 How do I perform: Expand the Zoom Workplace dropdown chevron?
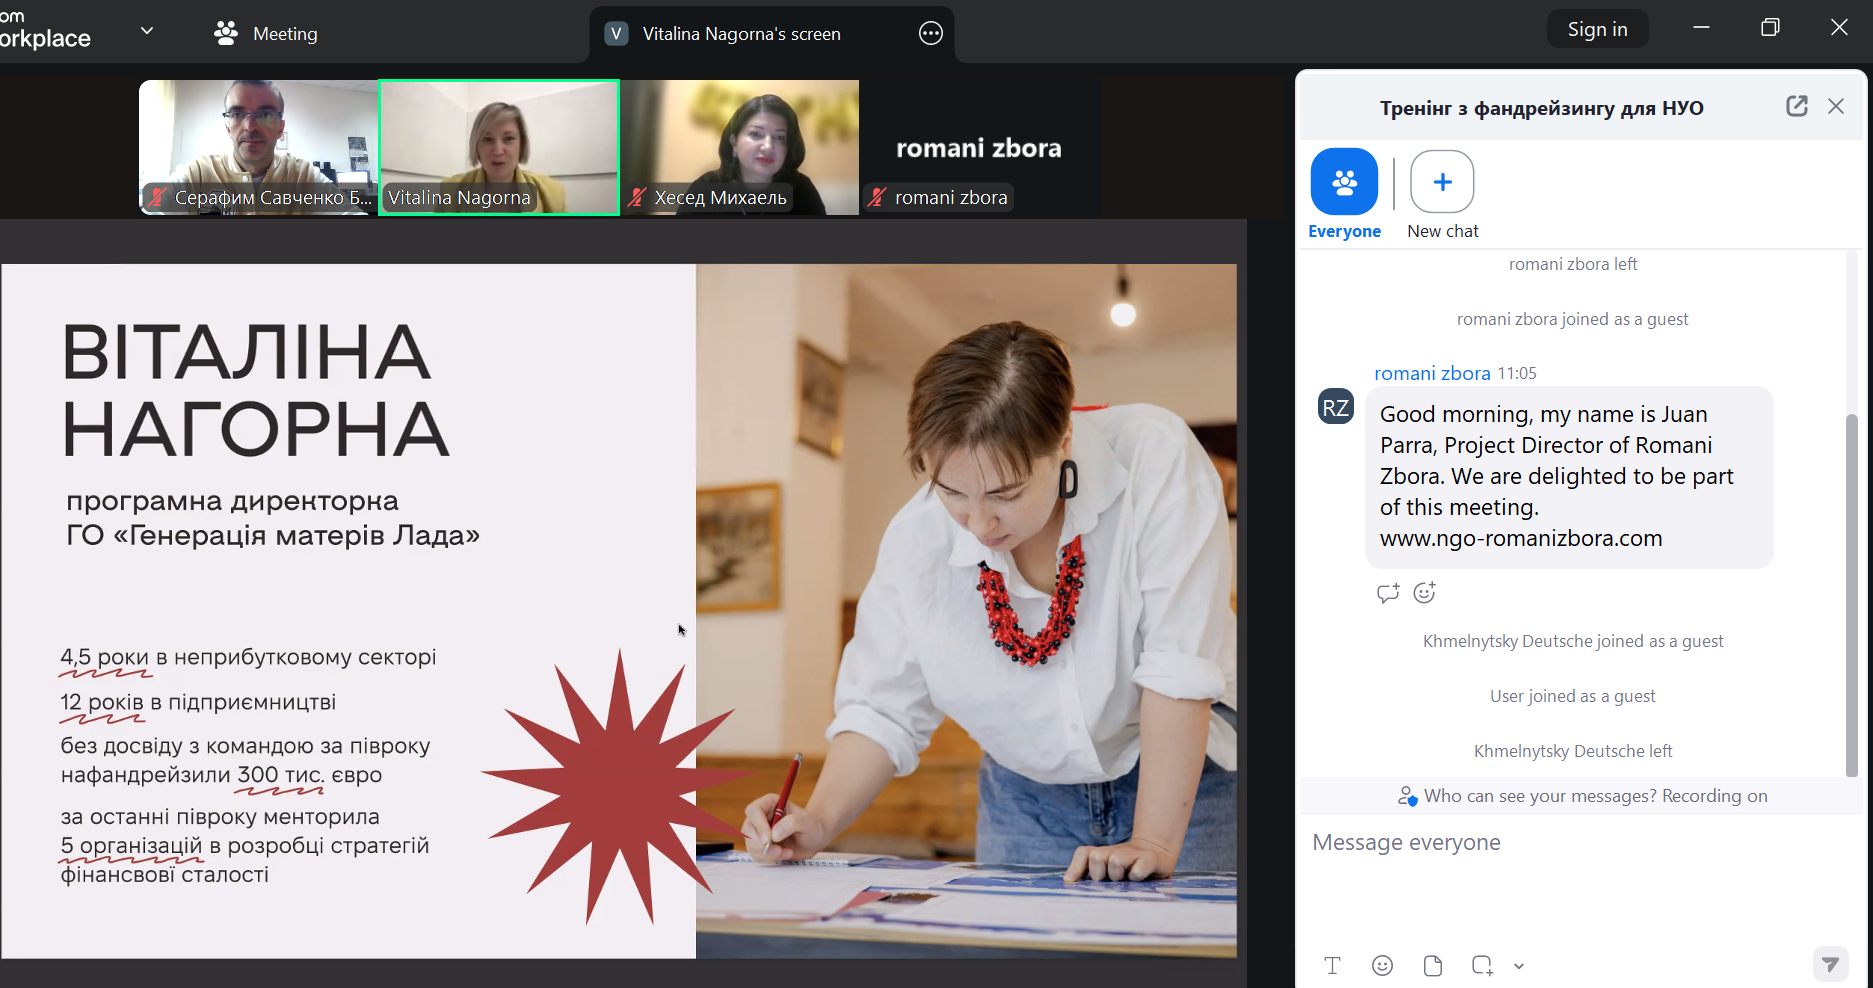147,31
